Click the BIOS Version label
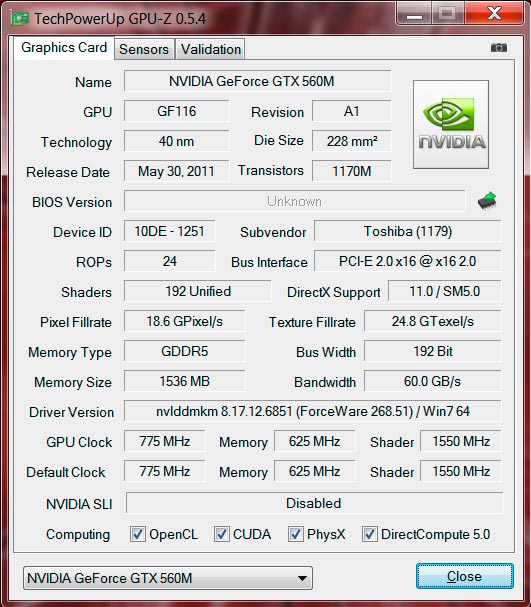The image size is (531, 607). [x=72, y=202]
